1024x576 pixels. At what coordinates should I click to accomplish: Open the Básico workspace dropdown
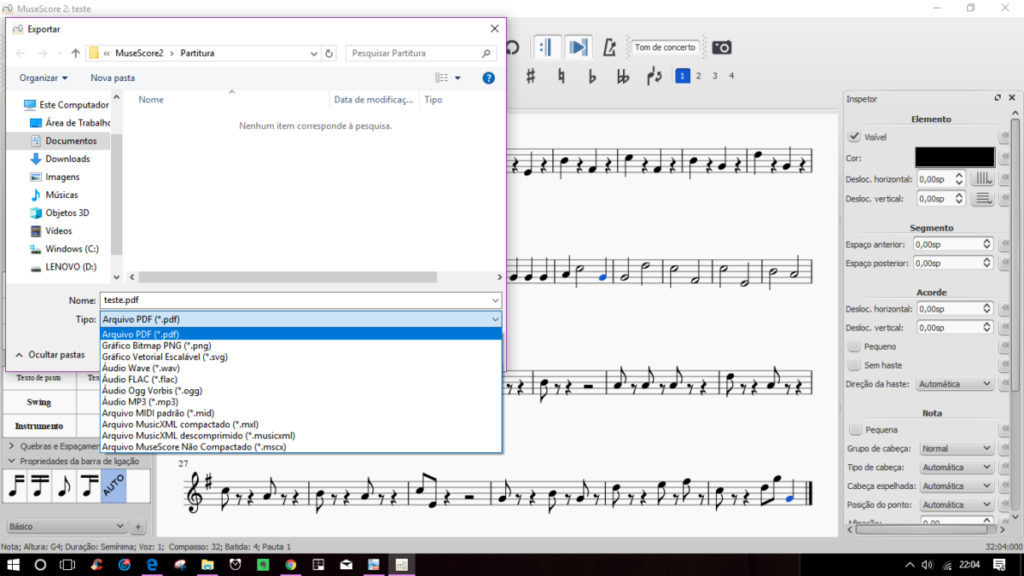coord(65,526)
